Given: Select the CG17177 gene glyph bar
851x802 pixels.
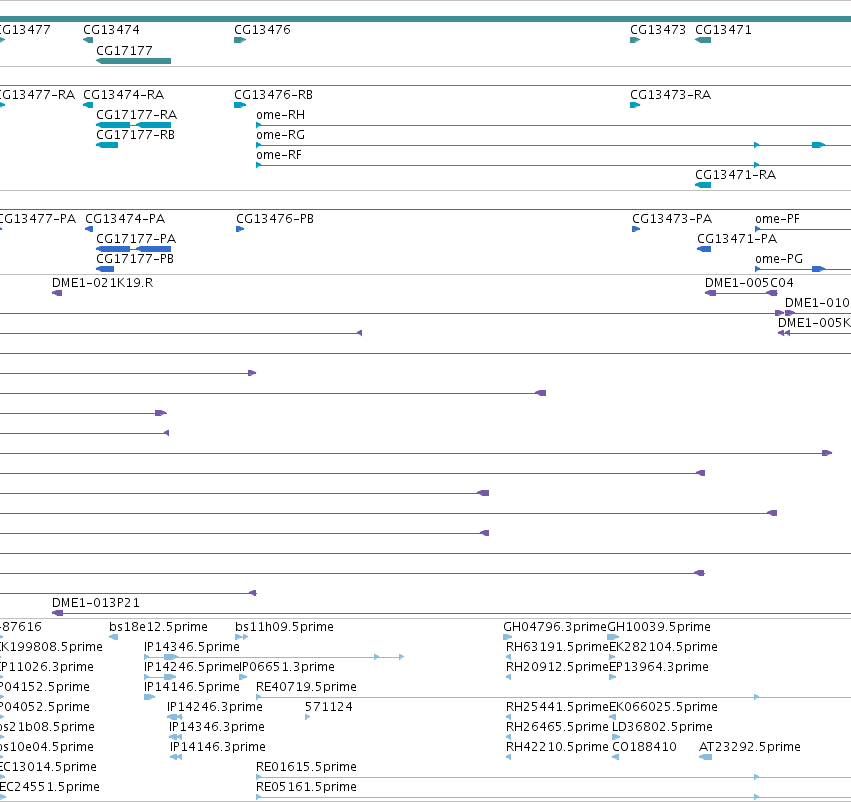Looking at the screenshot, I should point(134,61).
